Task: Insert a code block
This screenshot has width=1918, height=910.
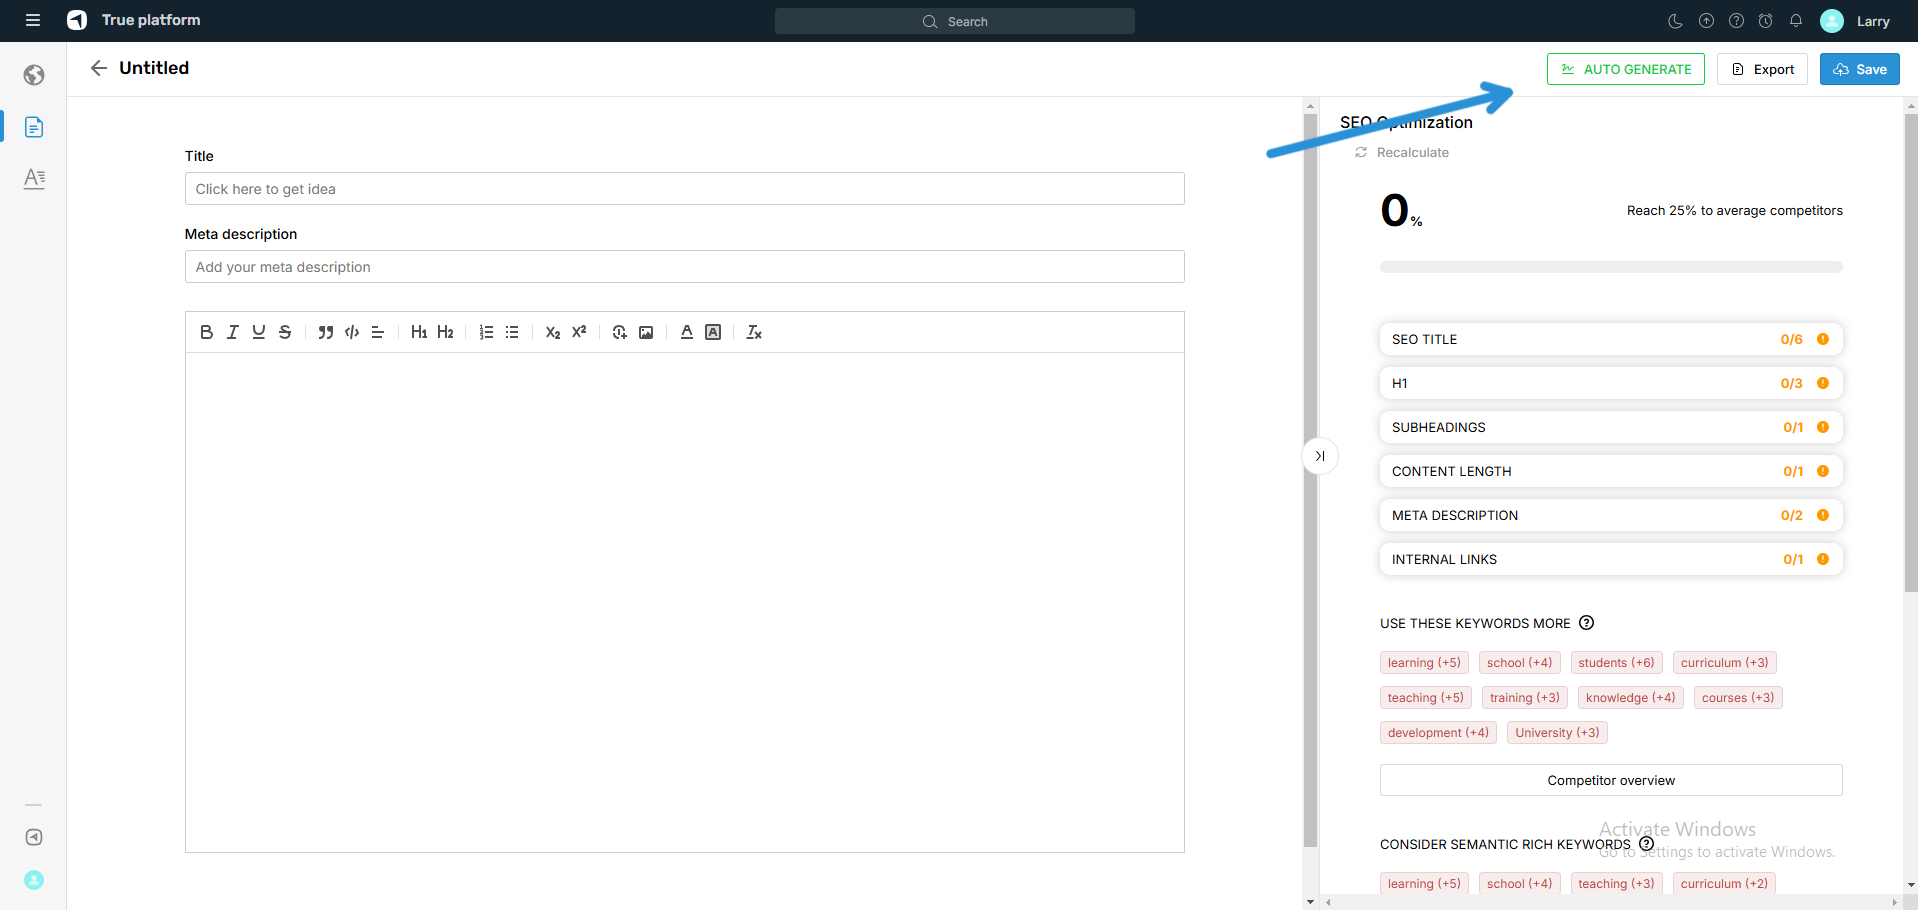Action: click(352, 332)
